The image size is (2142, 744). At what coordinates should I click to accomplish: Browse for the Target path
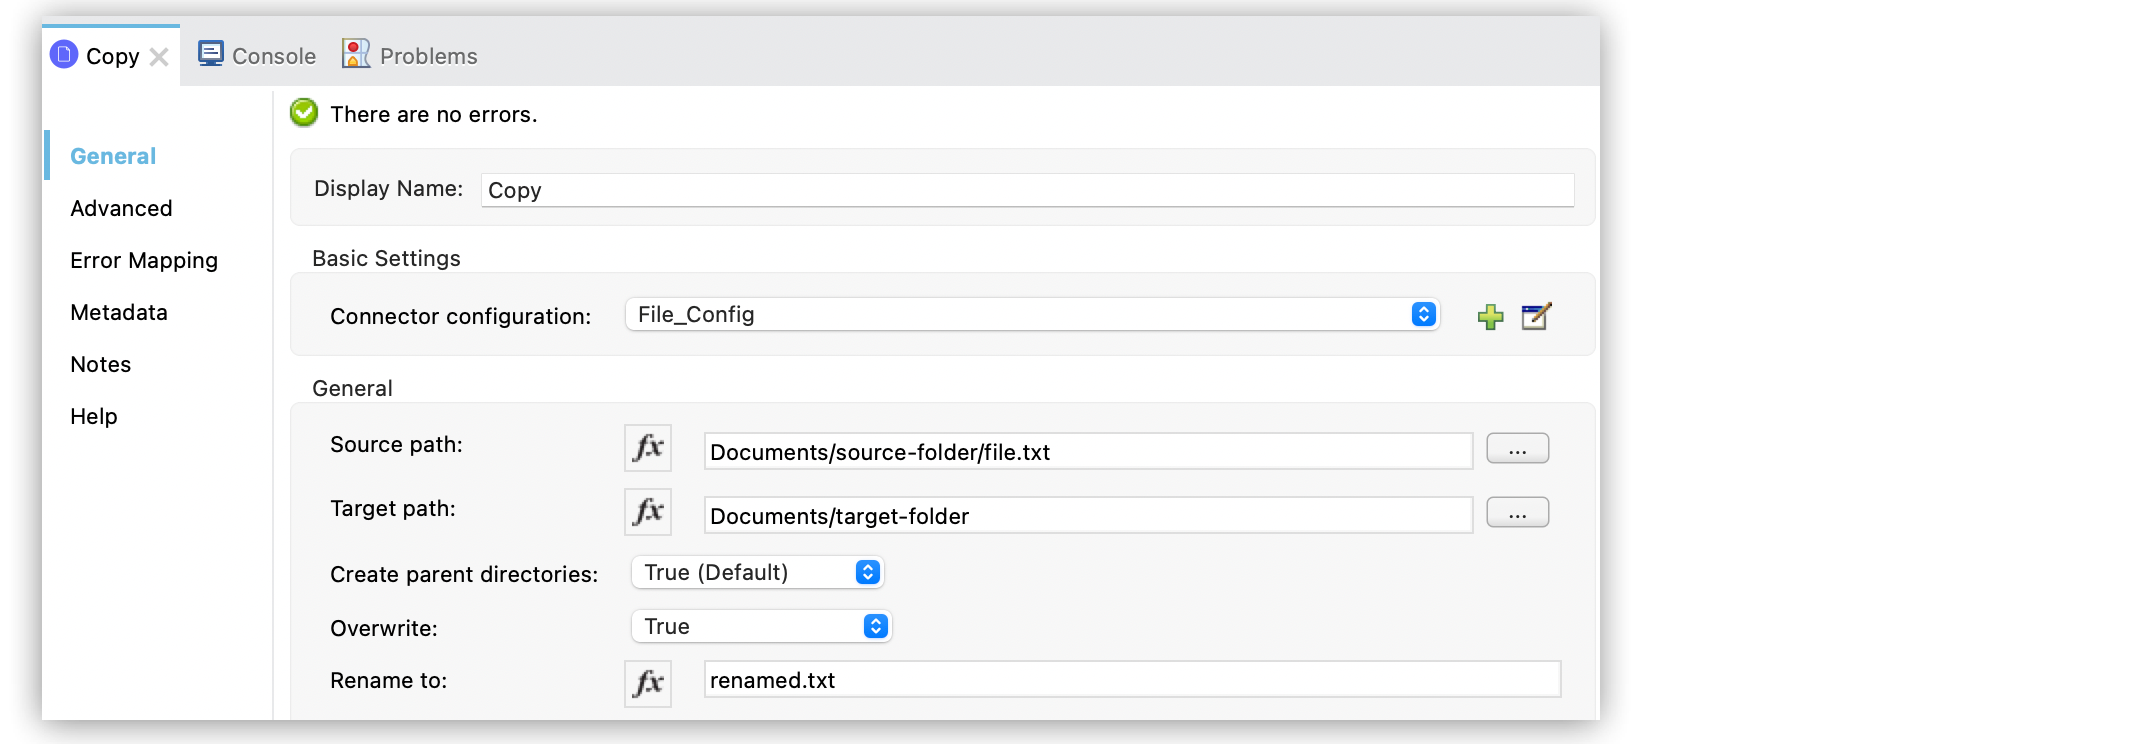point(1517,512)
